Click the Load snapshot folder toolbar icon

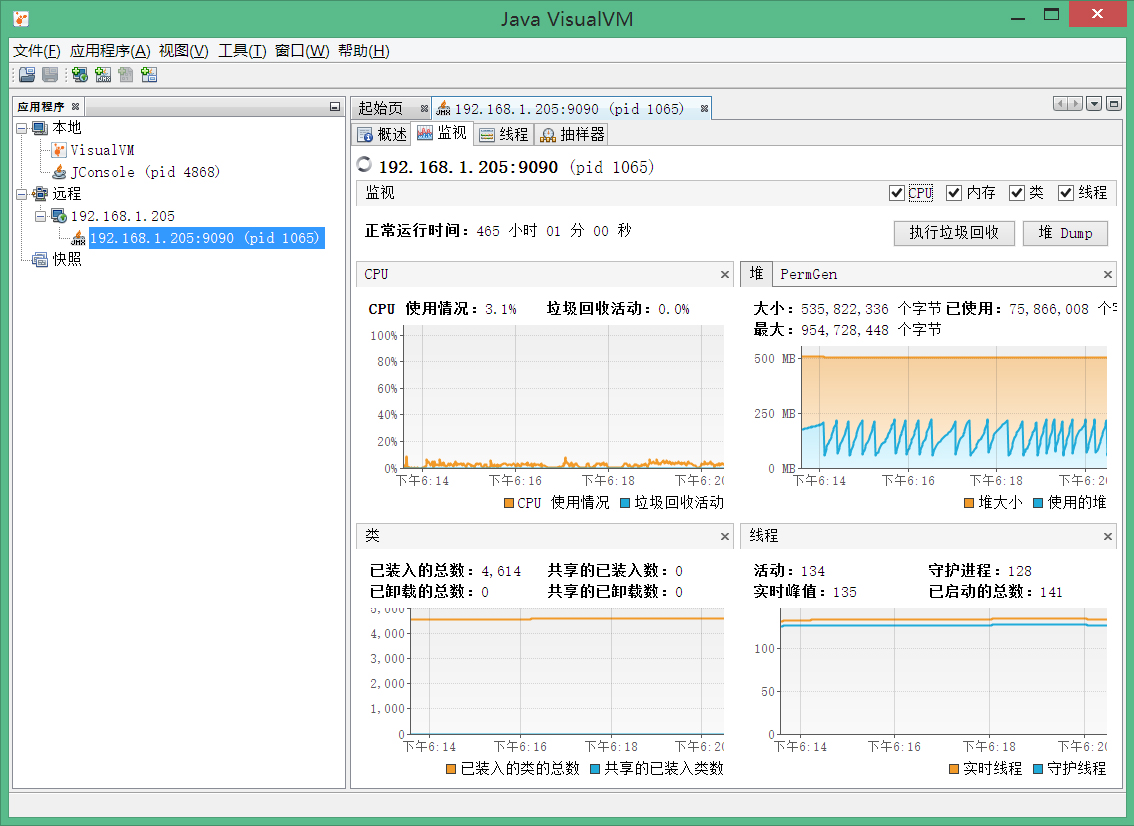27,75
